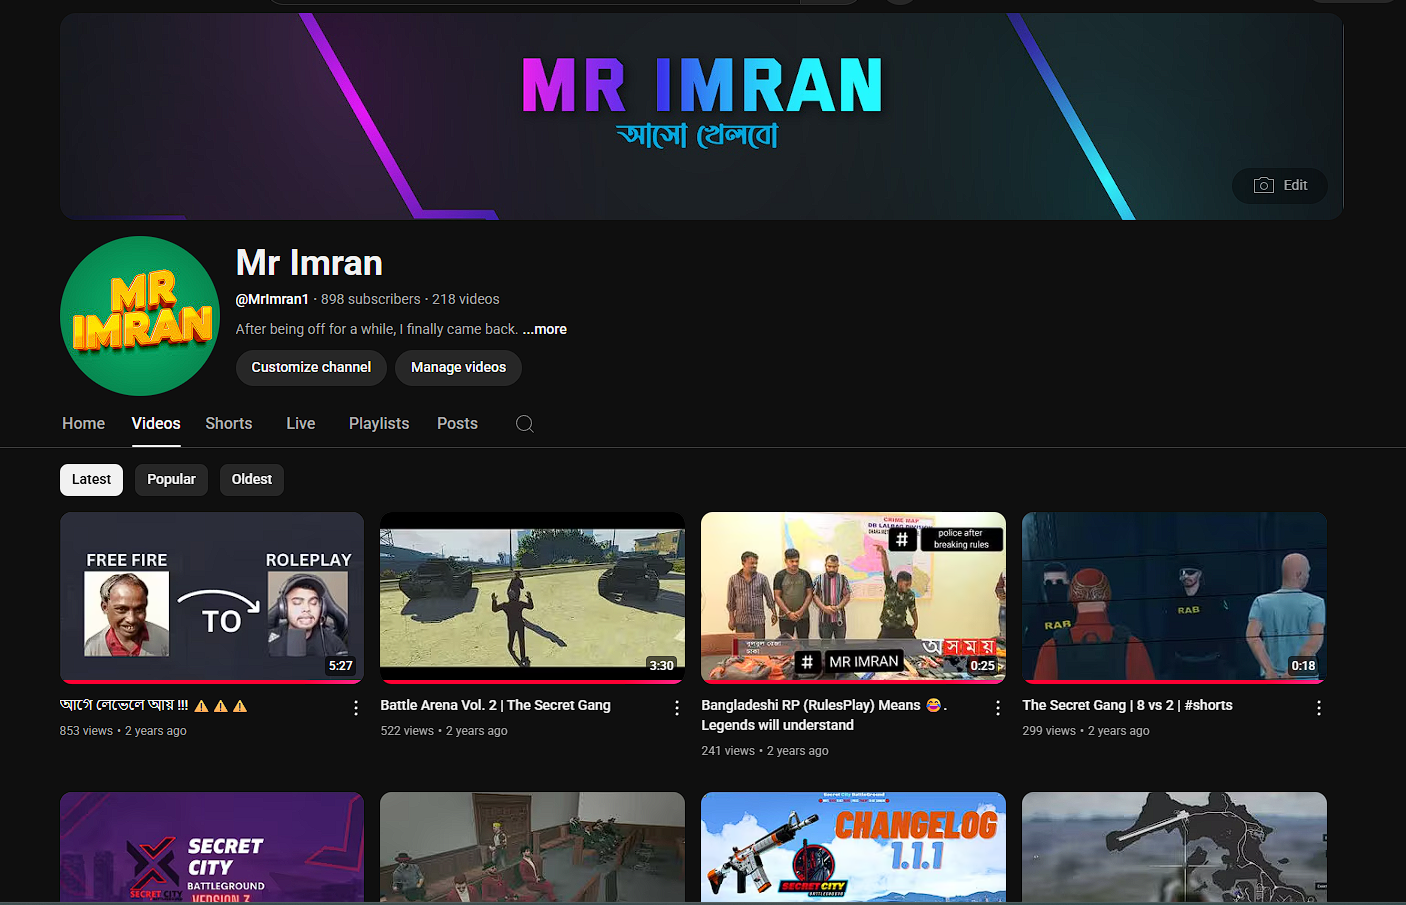
Task: Click The Secret Gang | 8 vs 2 title
Action: tap(1127, 705)
